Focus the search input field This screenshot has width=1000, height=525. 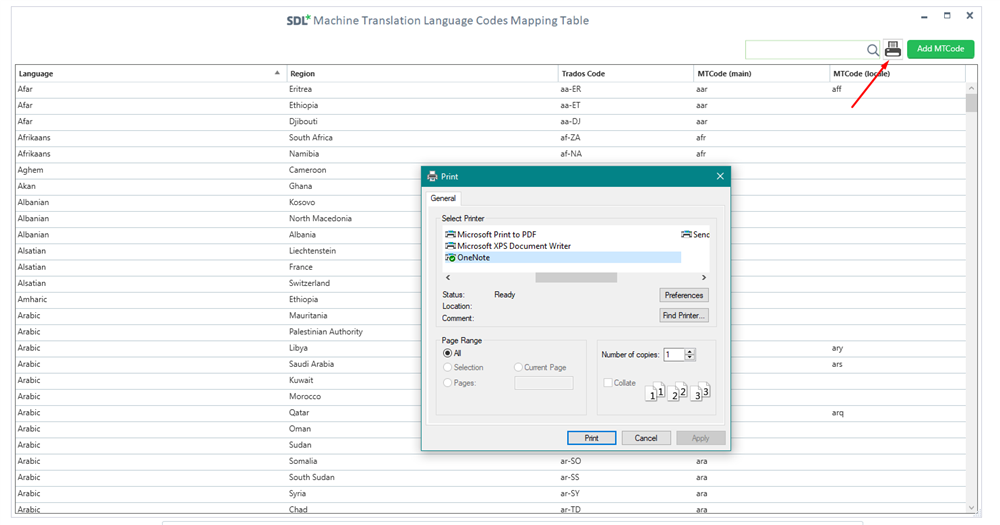[x=805, y=50]
